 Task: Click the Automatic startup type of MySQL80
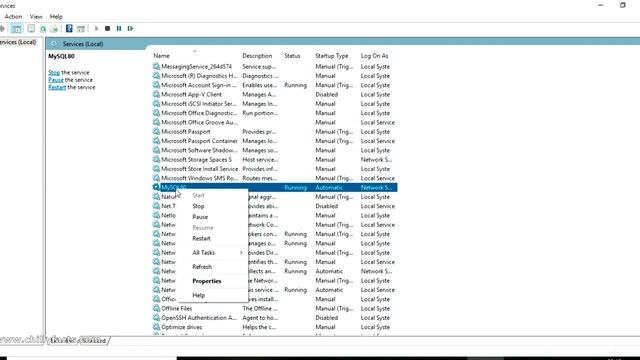click(329, 187)
